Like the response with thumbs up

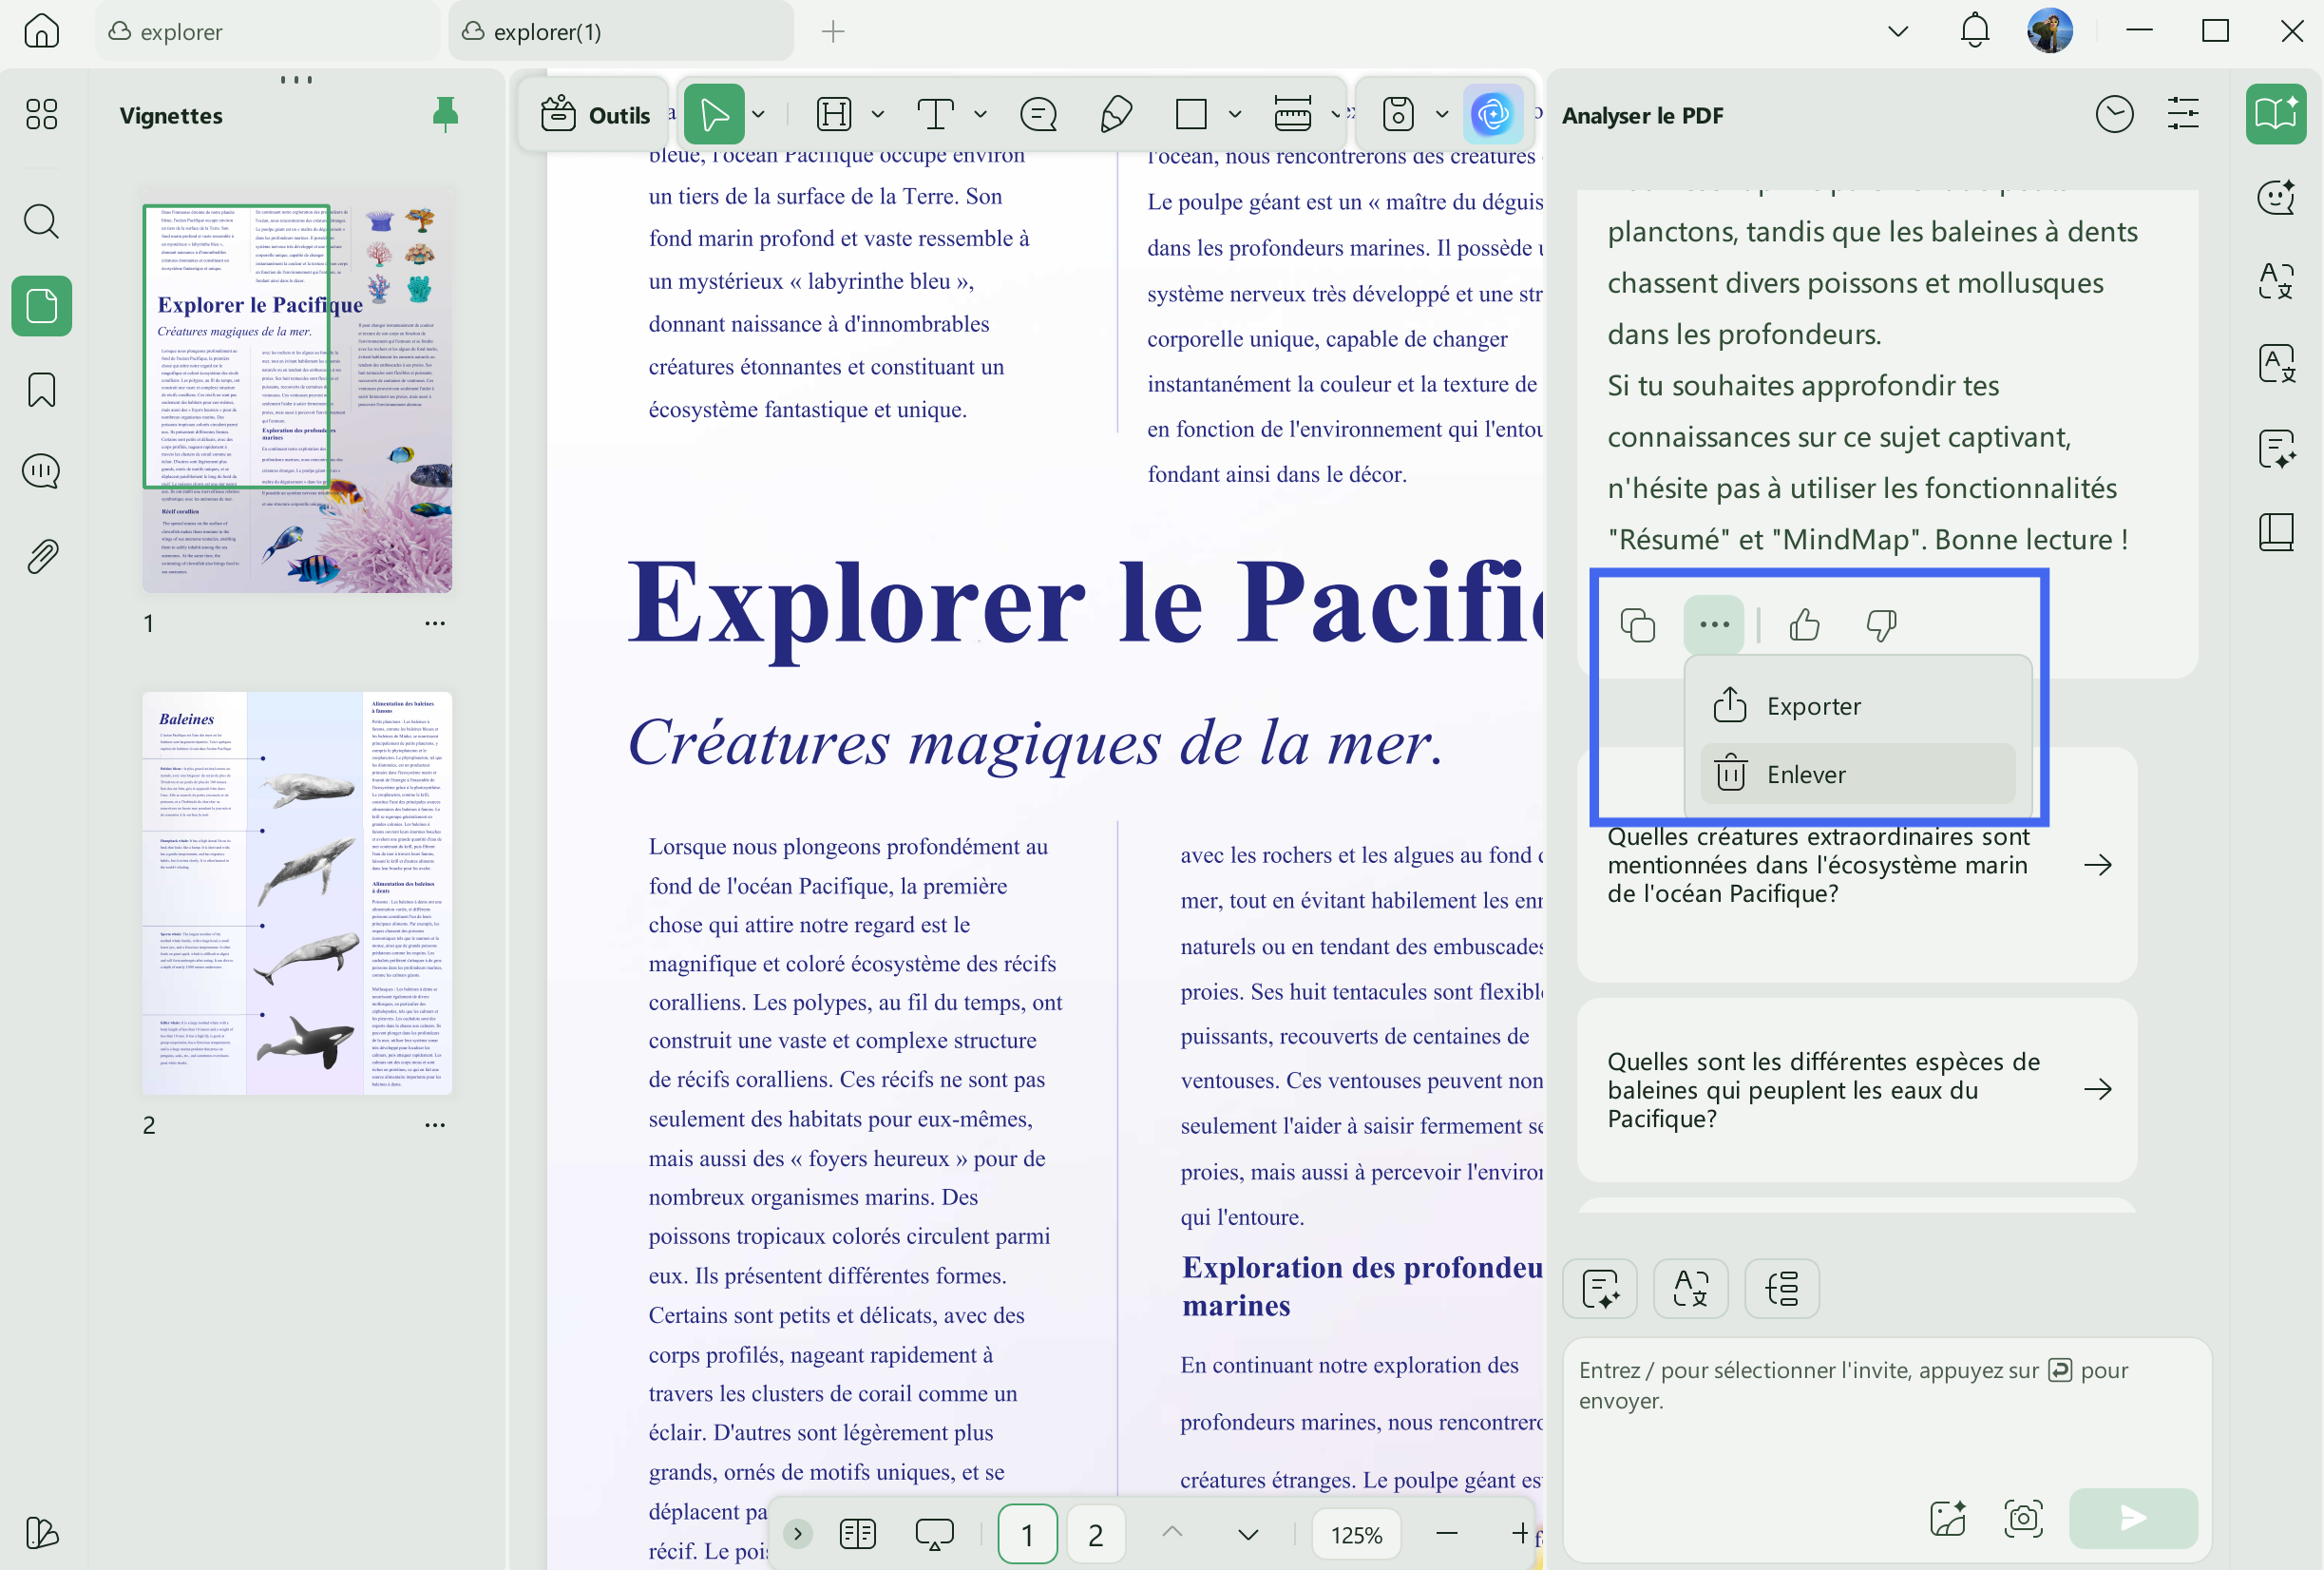[1804, 625]
